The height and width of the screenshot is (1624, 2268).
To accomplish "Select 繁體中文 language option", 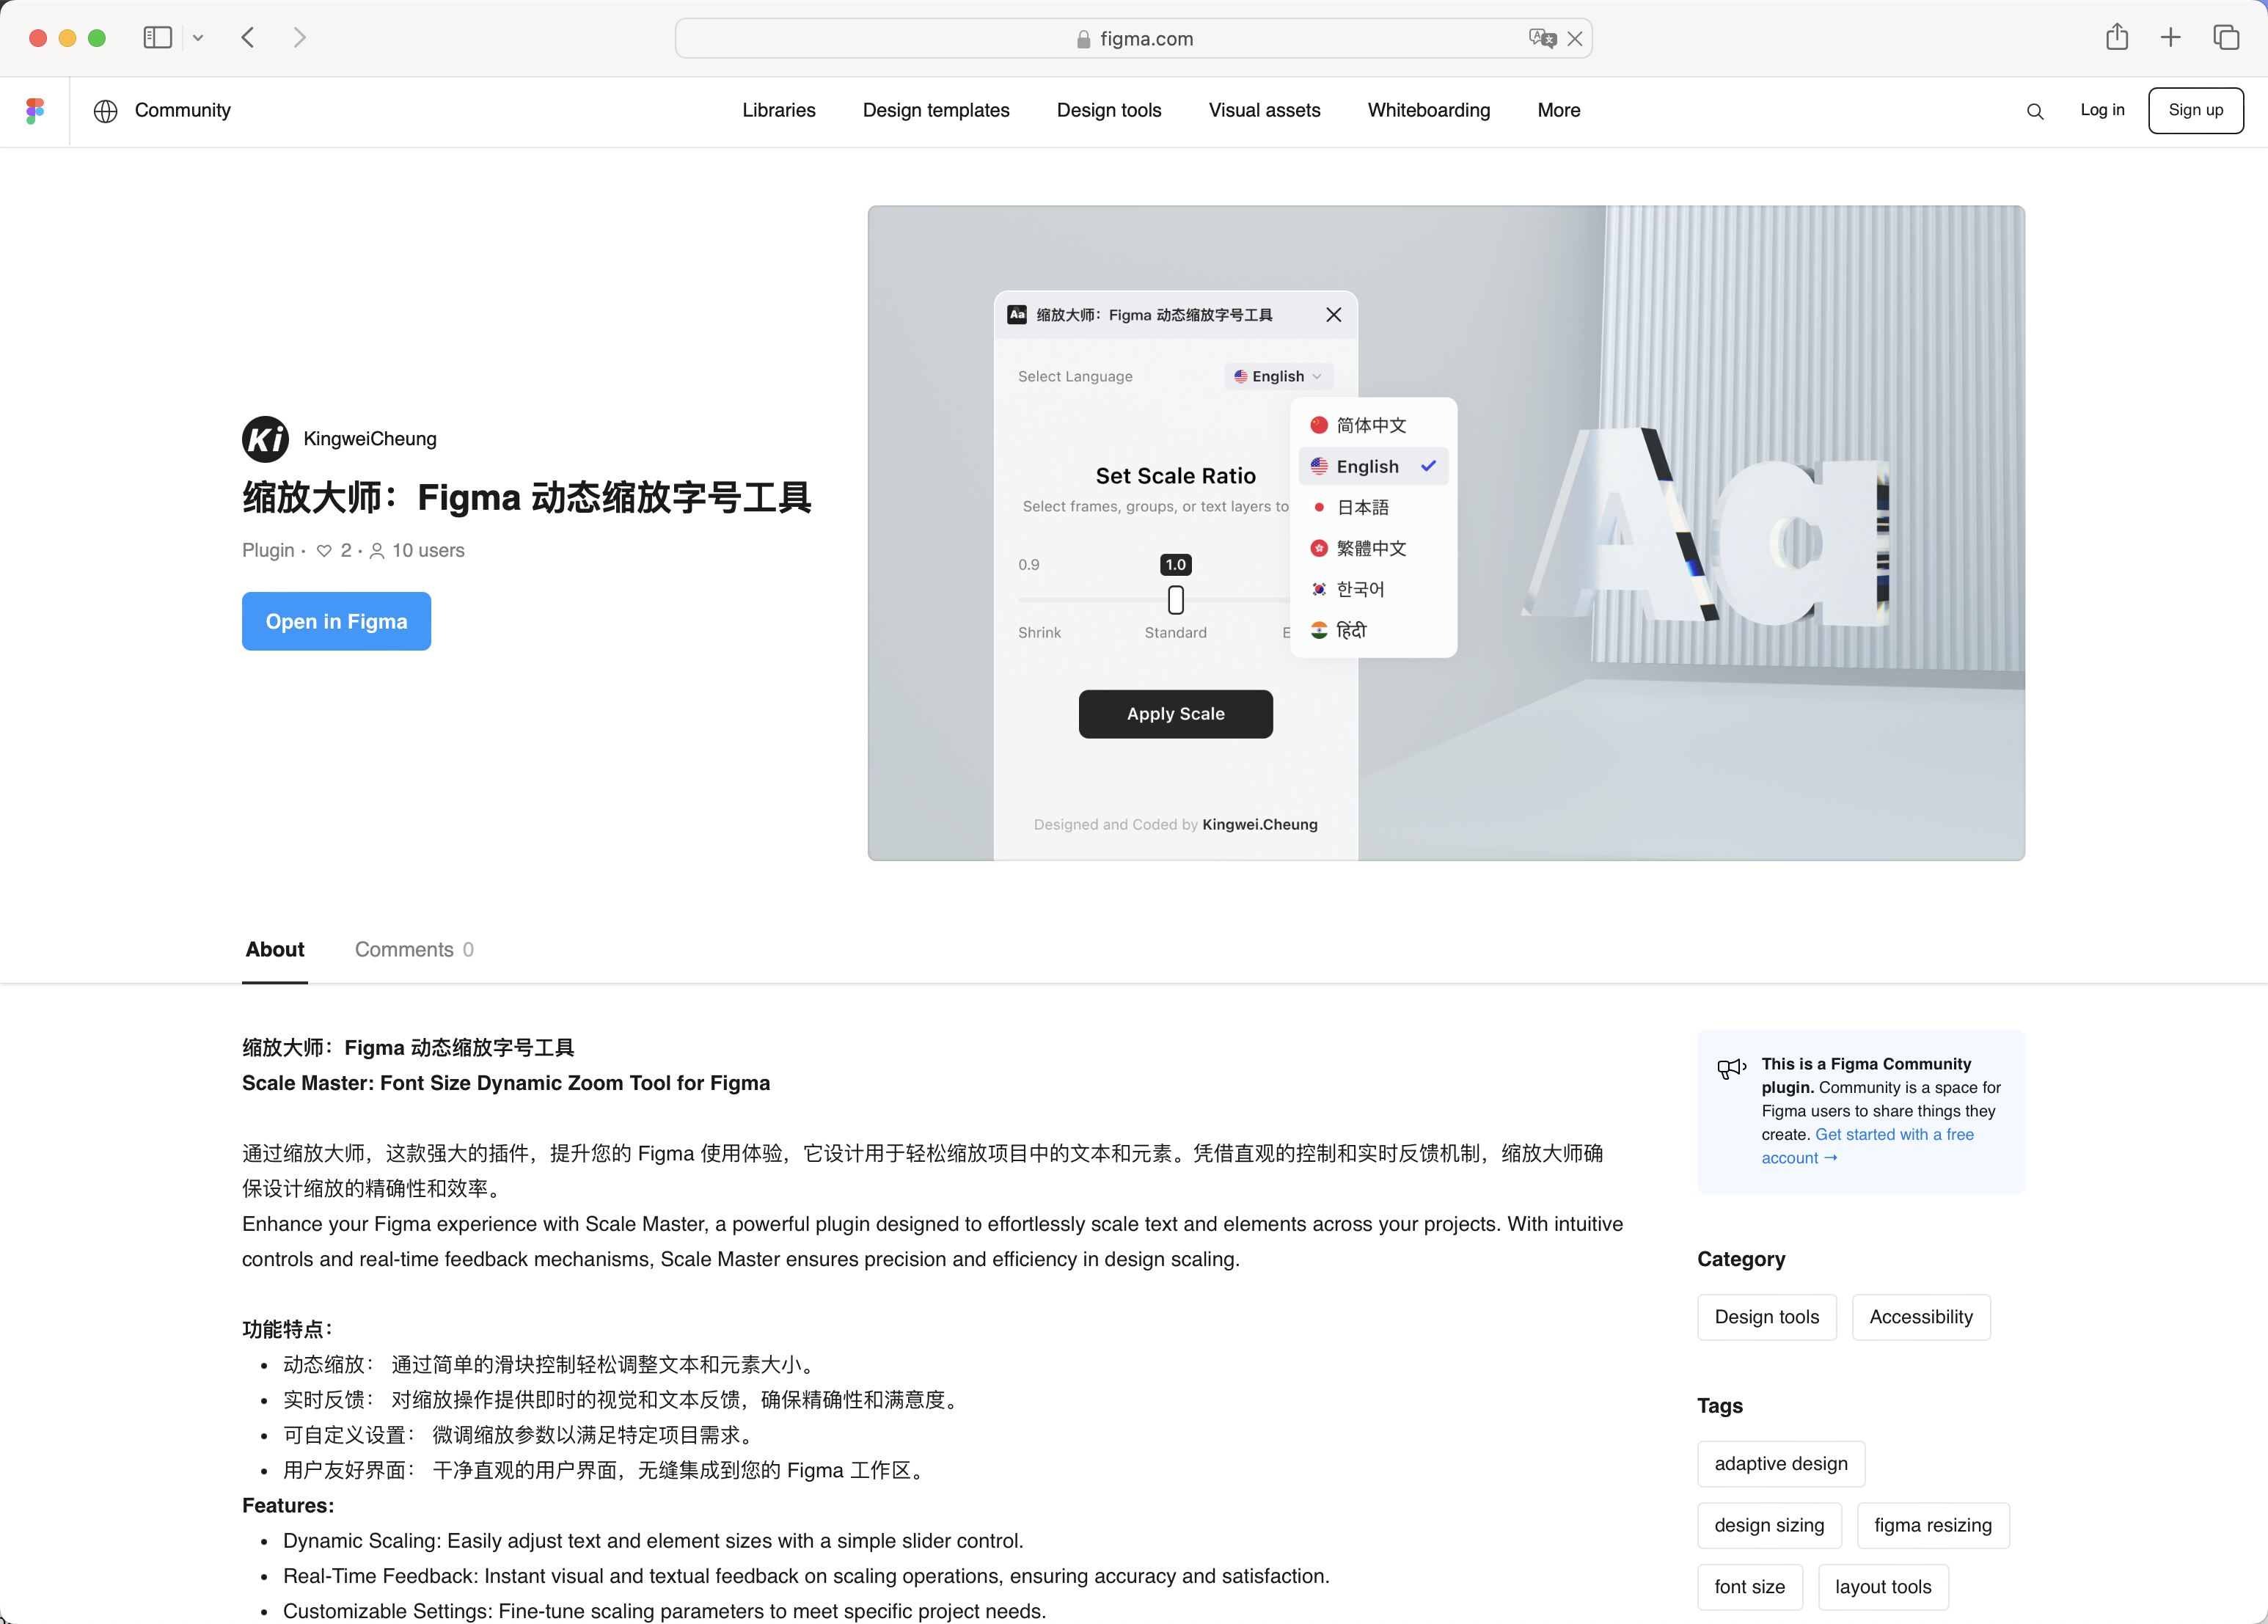I will pyautogui.click(x=1373, y=549).
